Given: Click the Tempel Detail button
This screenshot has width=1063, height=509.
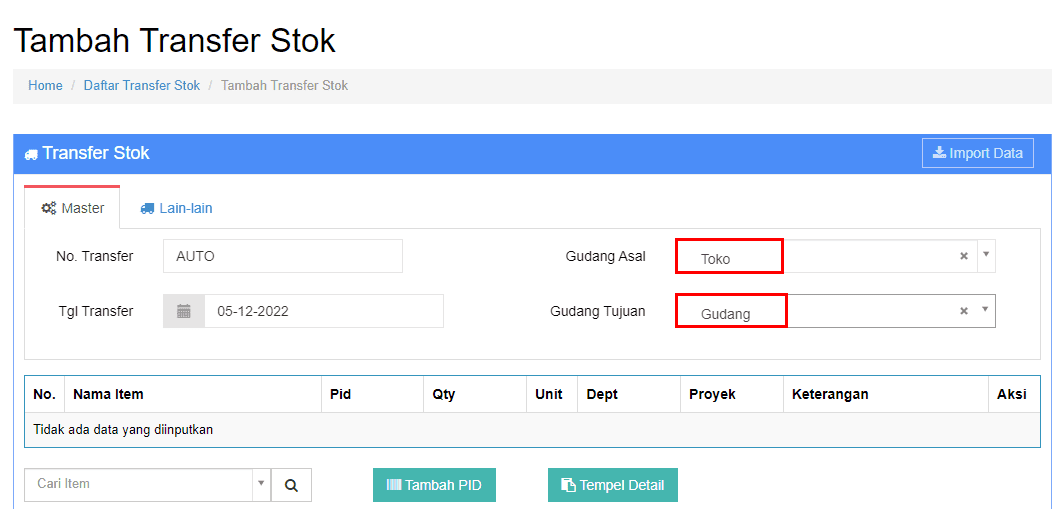Looking at the screenshot, I should [613, 485].
